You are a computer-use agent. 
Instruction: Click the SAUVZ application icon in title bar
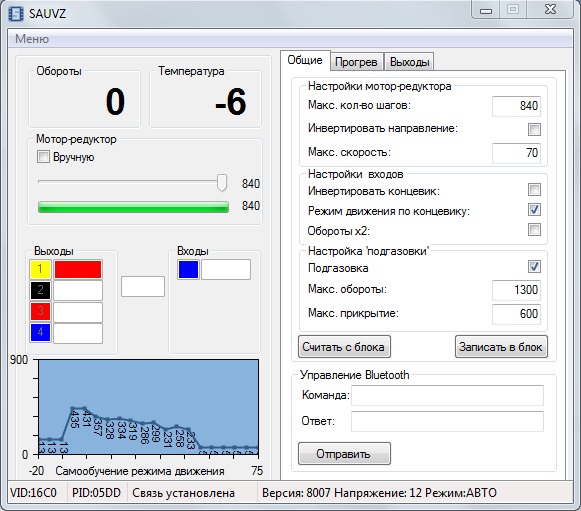[x=16, y=14]
